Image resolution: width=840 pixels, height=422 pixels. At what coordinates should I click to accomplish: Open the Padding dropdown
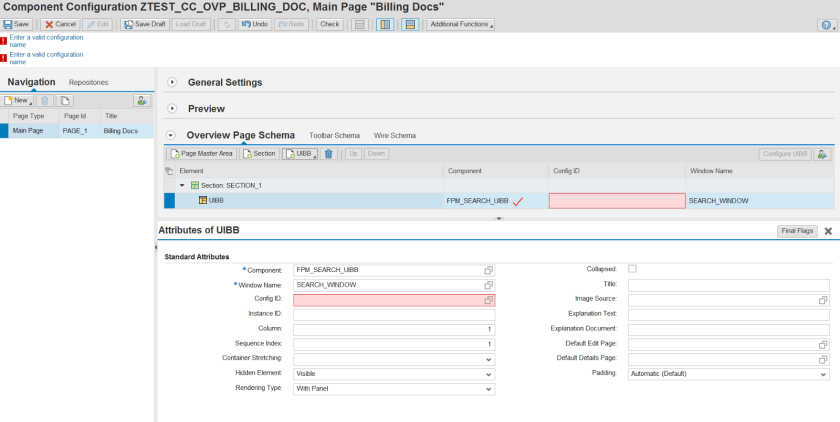click(728, 374)
